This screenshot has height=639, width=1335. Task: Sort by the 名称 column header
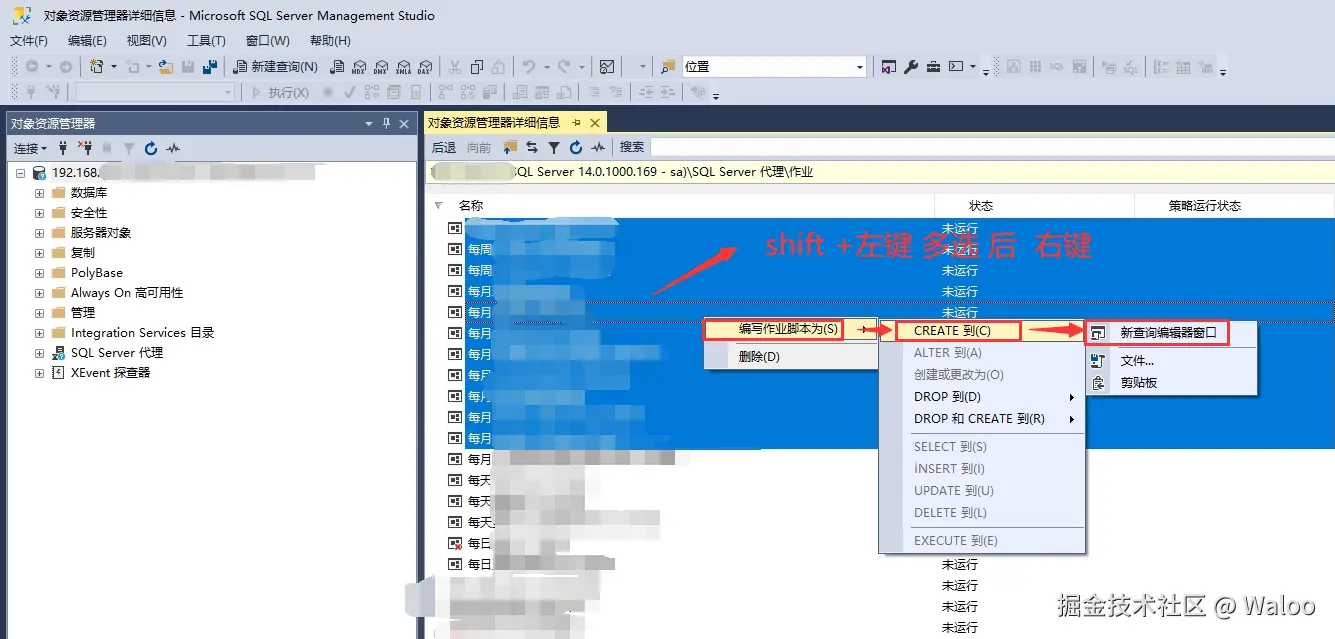coord(471,205)
